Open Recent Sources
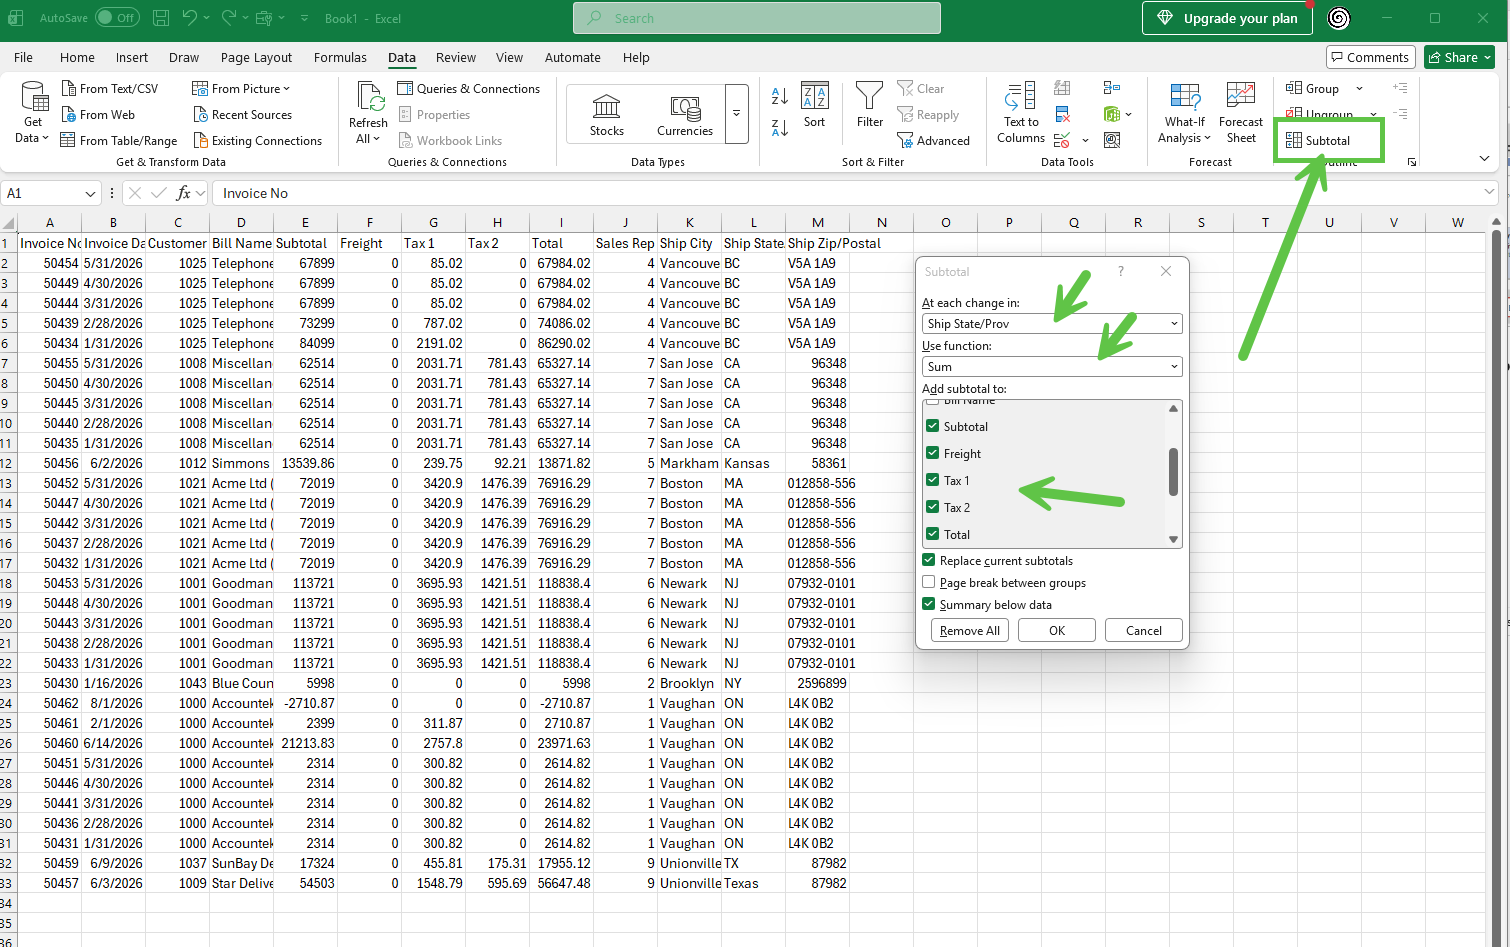The height and width of the screenshot is (947, 1510). pyautogui.click(x=242, y=115)
